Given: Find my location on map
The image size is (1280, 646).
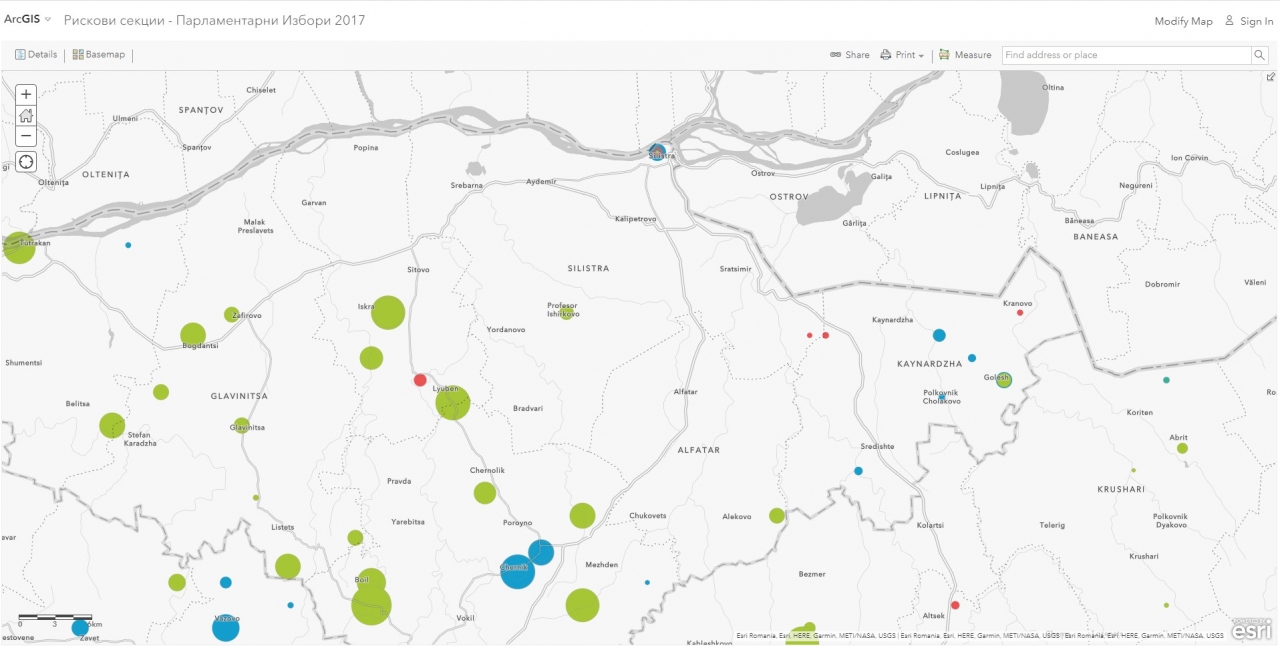Looking at the screenshot, I should [x=27, y=162].
